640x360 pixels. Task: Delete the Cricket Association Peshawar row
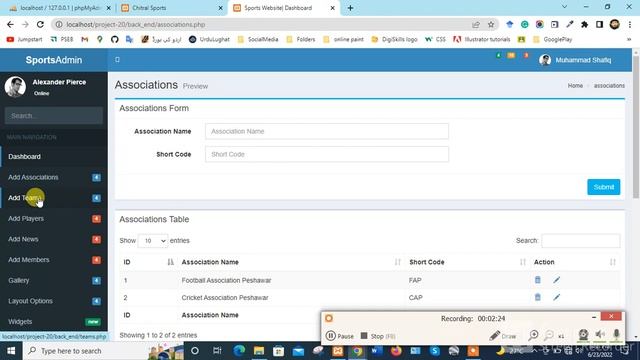(x=538, y=297)
